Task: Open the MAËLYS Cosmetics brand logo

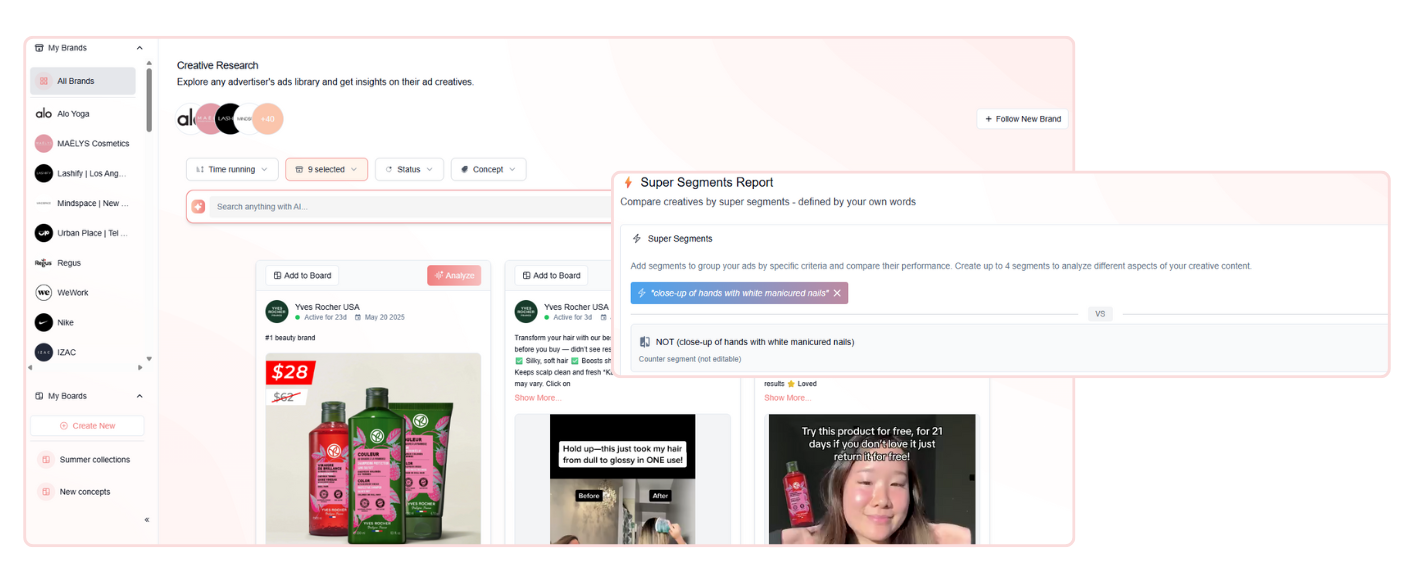Action: tap(44, 143)
